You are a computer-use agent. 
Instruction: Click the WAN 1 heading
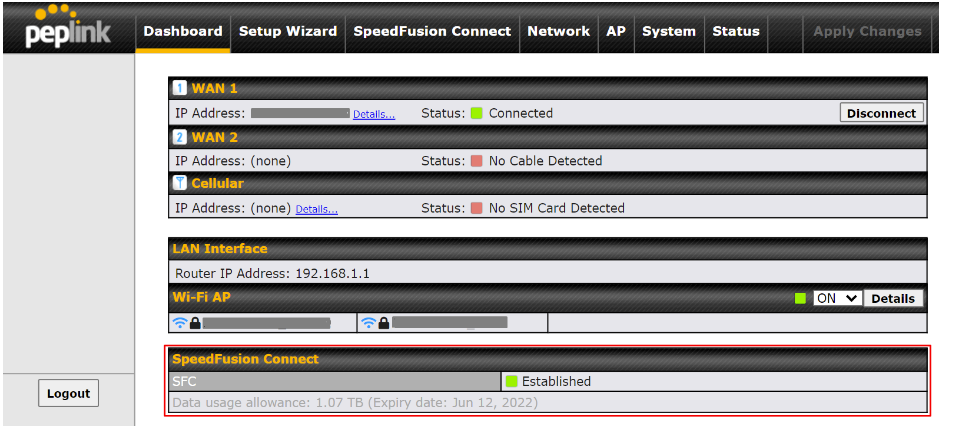(x=214, y=89)
